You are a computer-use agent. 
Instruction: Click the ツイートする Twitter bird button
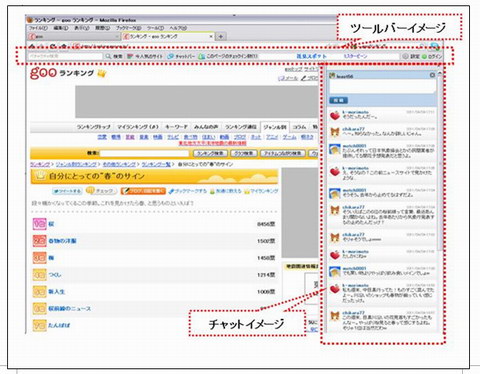point(67,191)
